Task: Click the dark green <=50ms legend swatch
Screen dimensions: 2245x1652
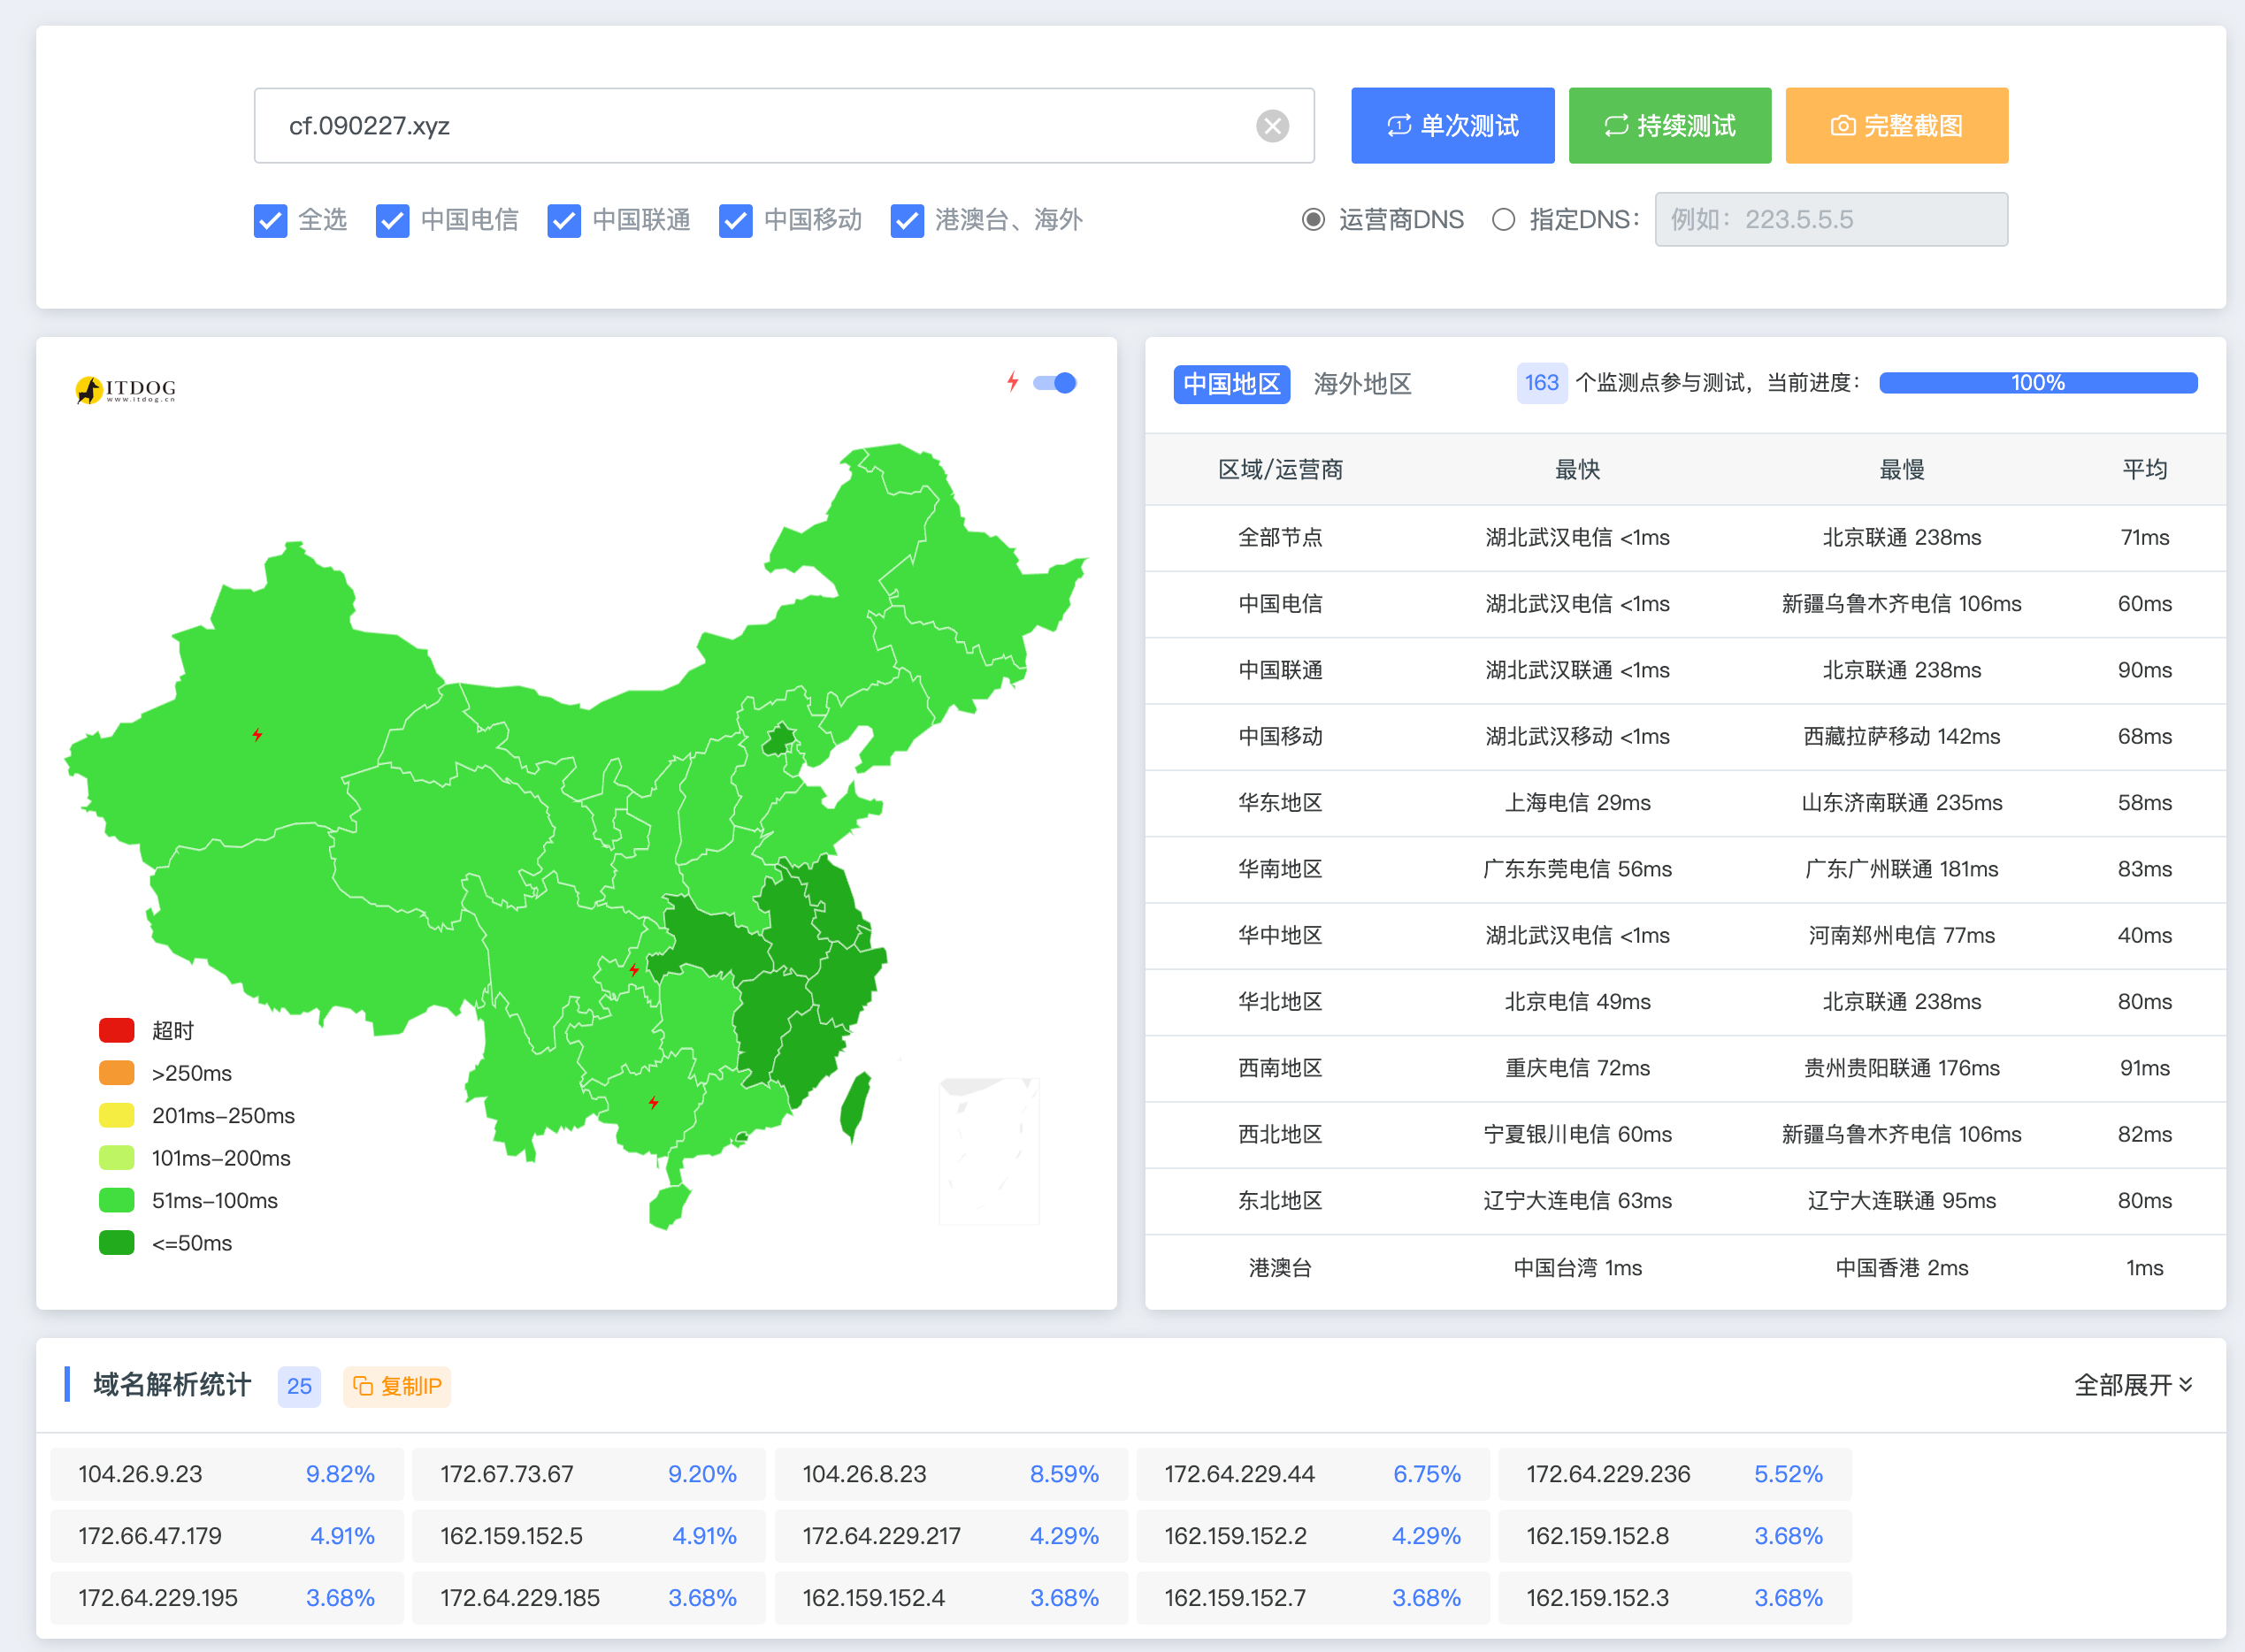Action: tap(117, 1243)
